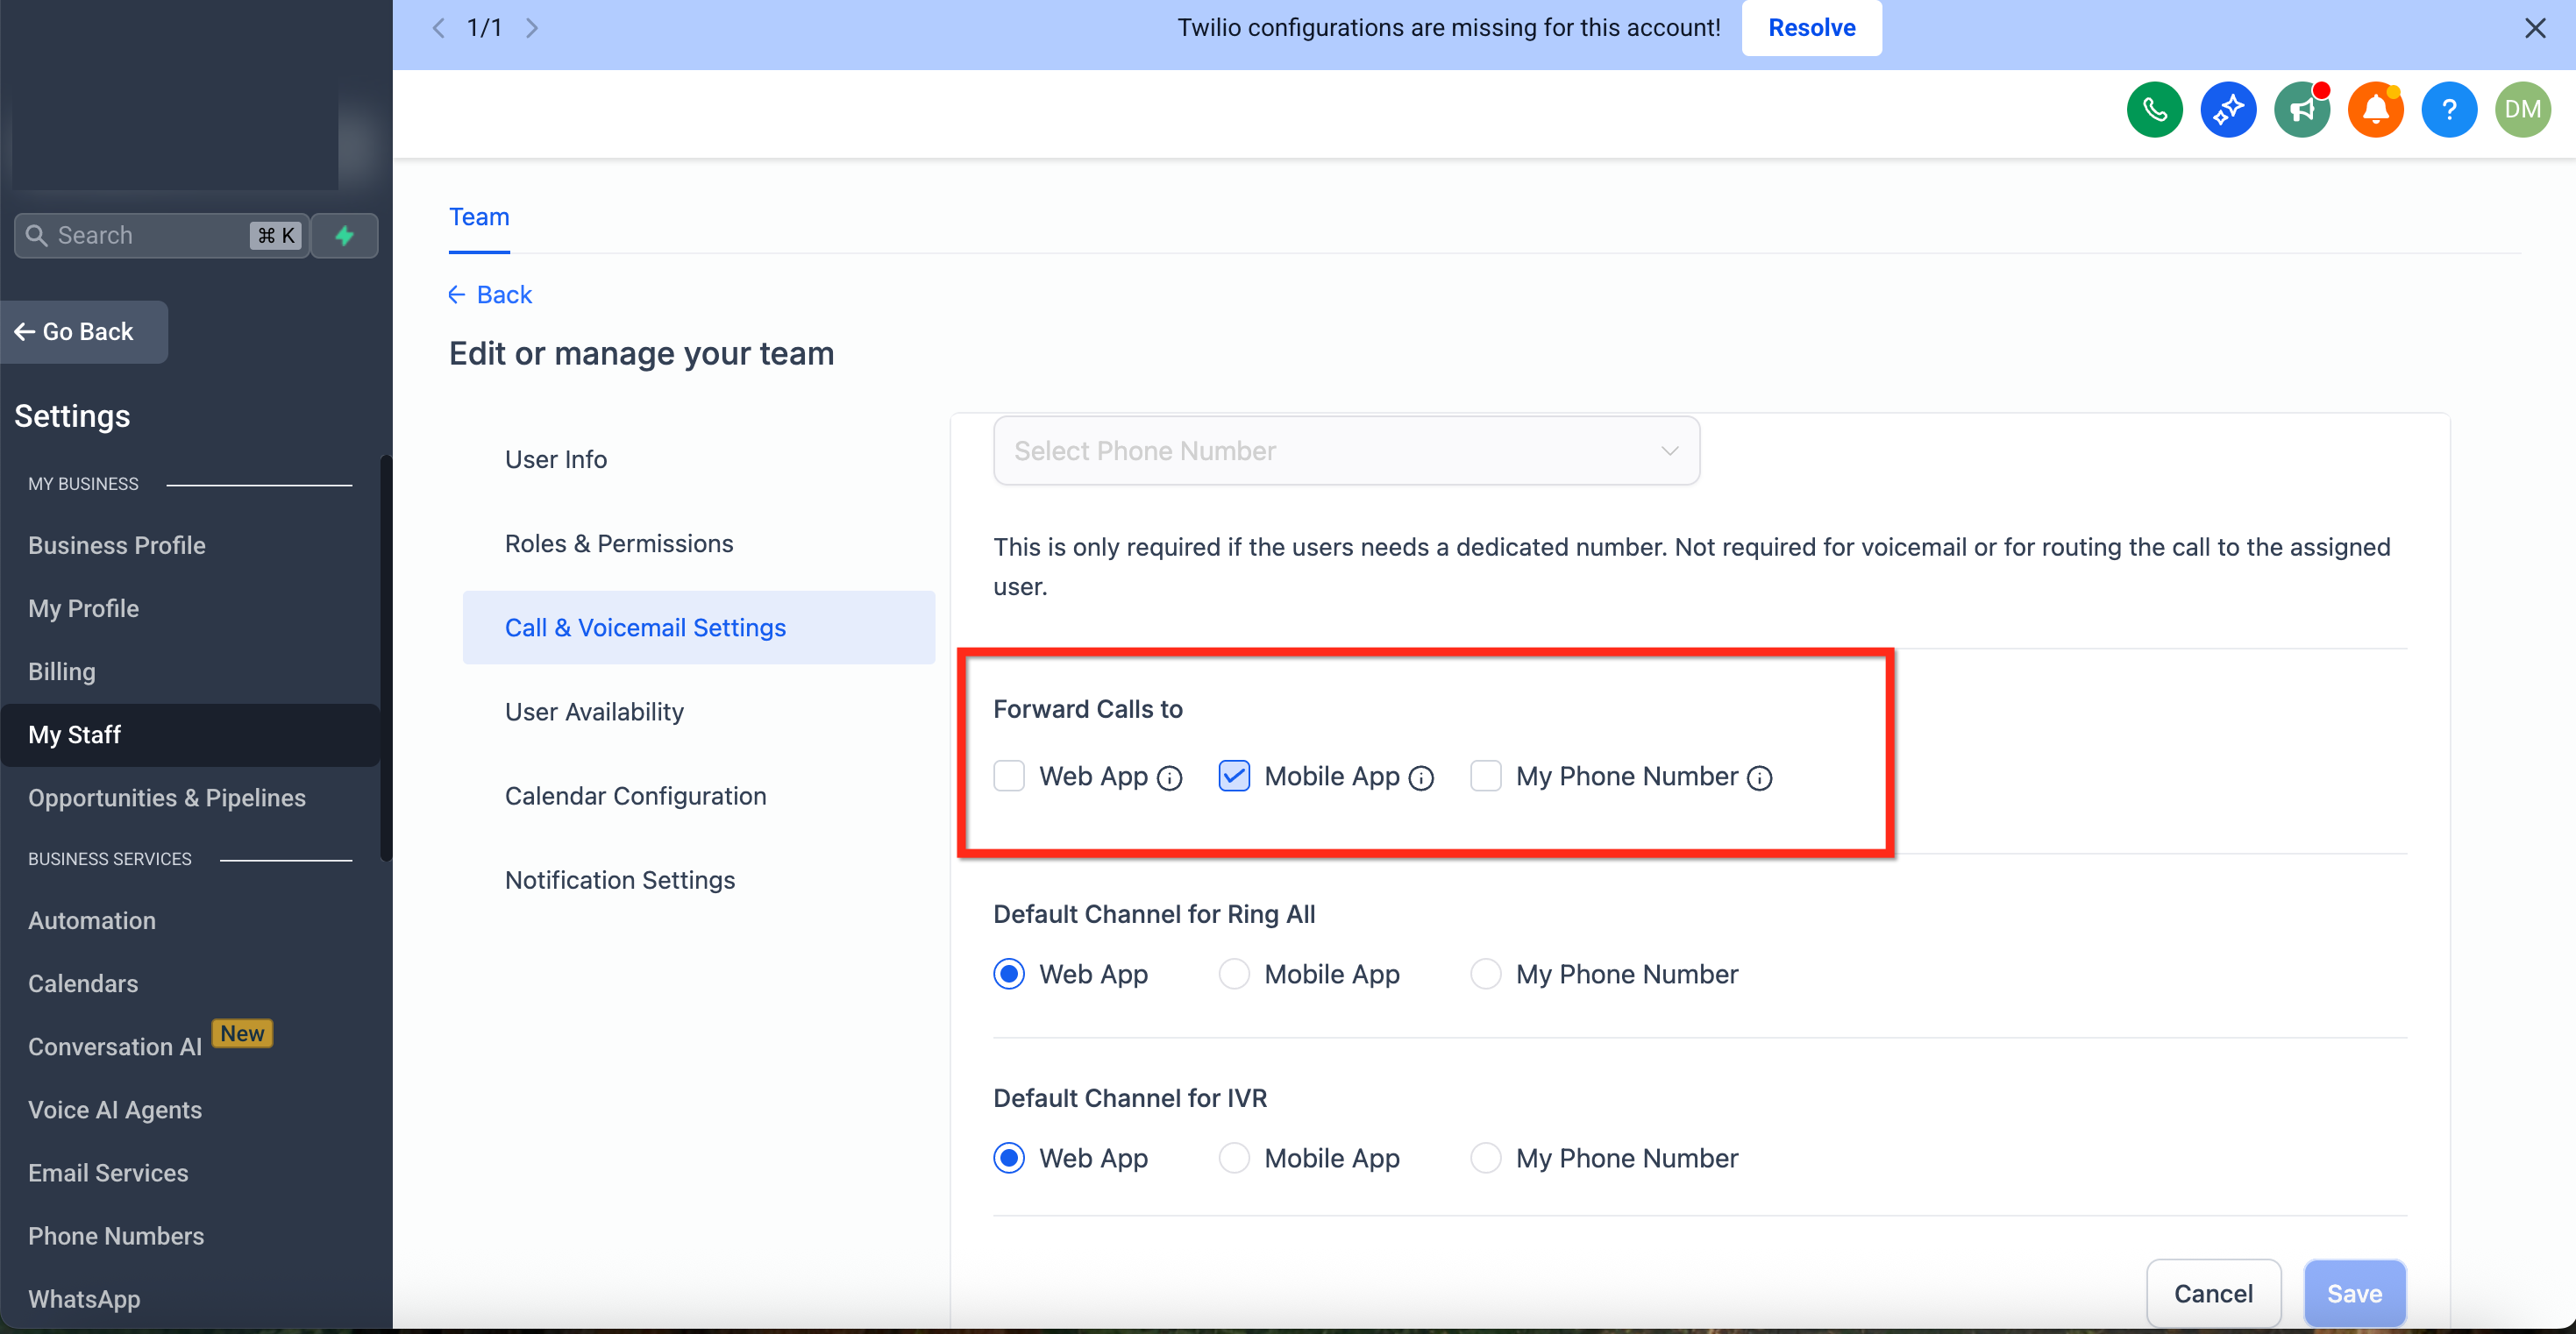Click info icon next to My Phone Number
Viewport: 2576px width, 1334px height.
pyautogui.click(x=1760, y=778)
